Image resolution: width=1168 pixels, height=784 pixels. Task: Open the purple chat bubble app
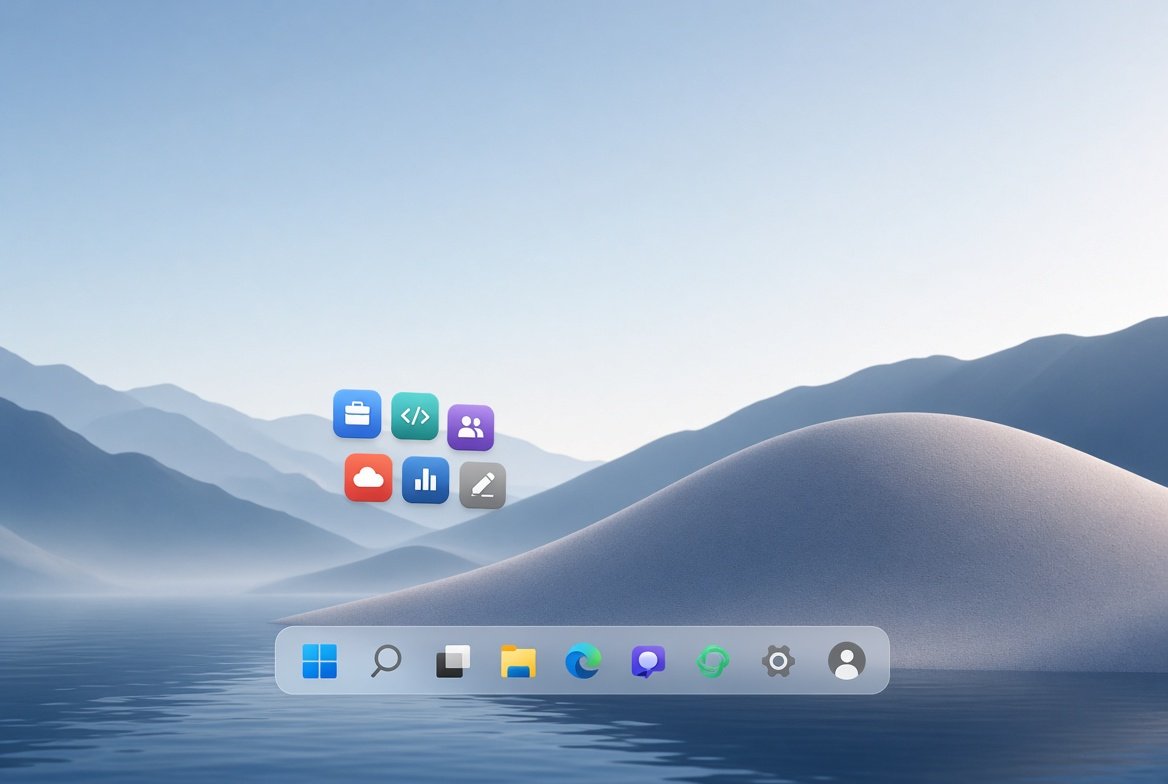coord(648,662)
